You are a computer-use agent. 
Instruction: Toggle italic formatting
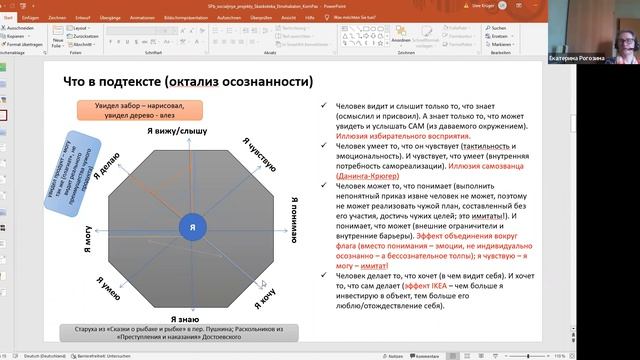[x=119, y=42]
